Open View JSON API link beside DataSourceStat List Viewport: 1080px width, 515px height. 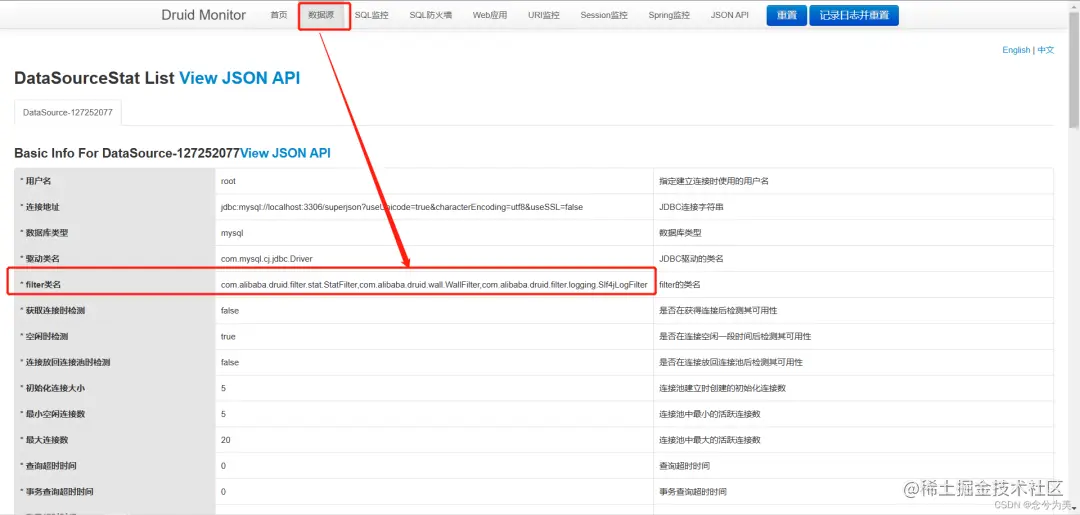pos(240,78)
